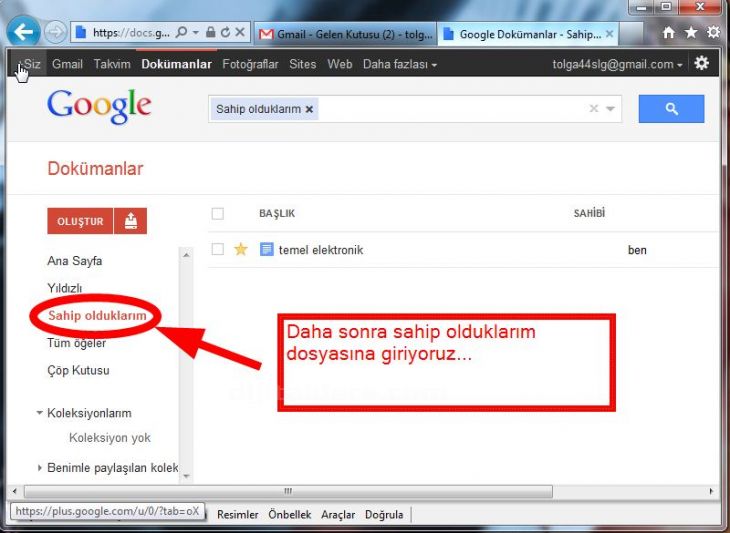The image size is (730, 533).
Task: Click +Siz in the Google bar
Action: coord(30,64)
